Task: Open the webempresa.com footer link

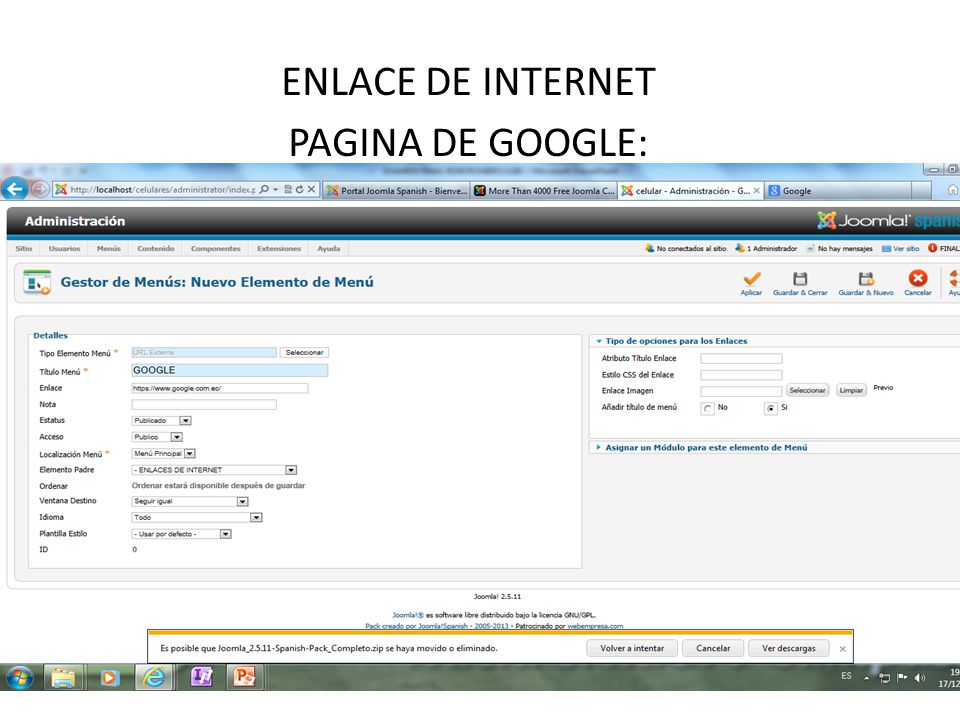Action: [x=595, y=626]
